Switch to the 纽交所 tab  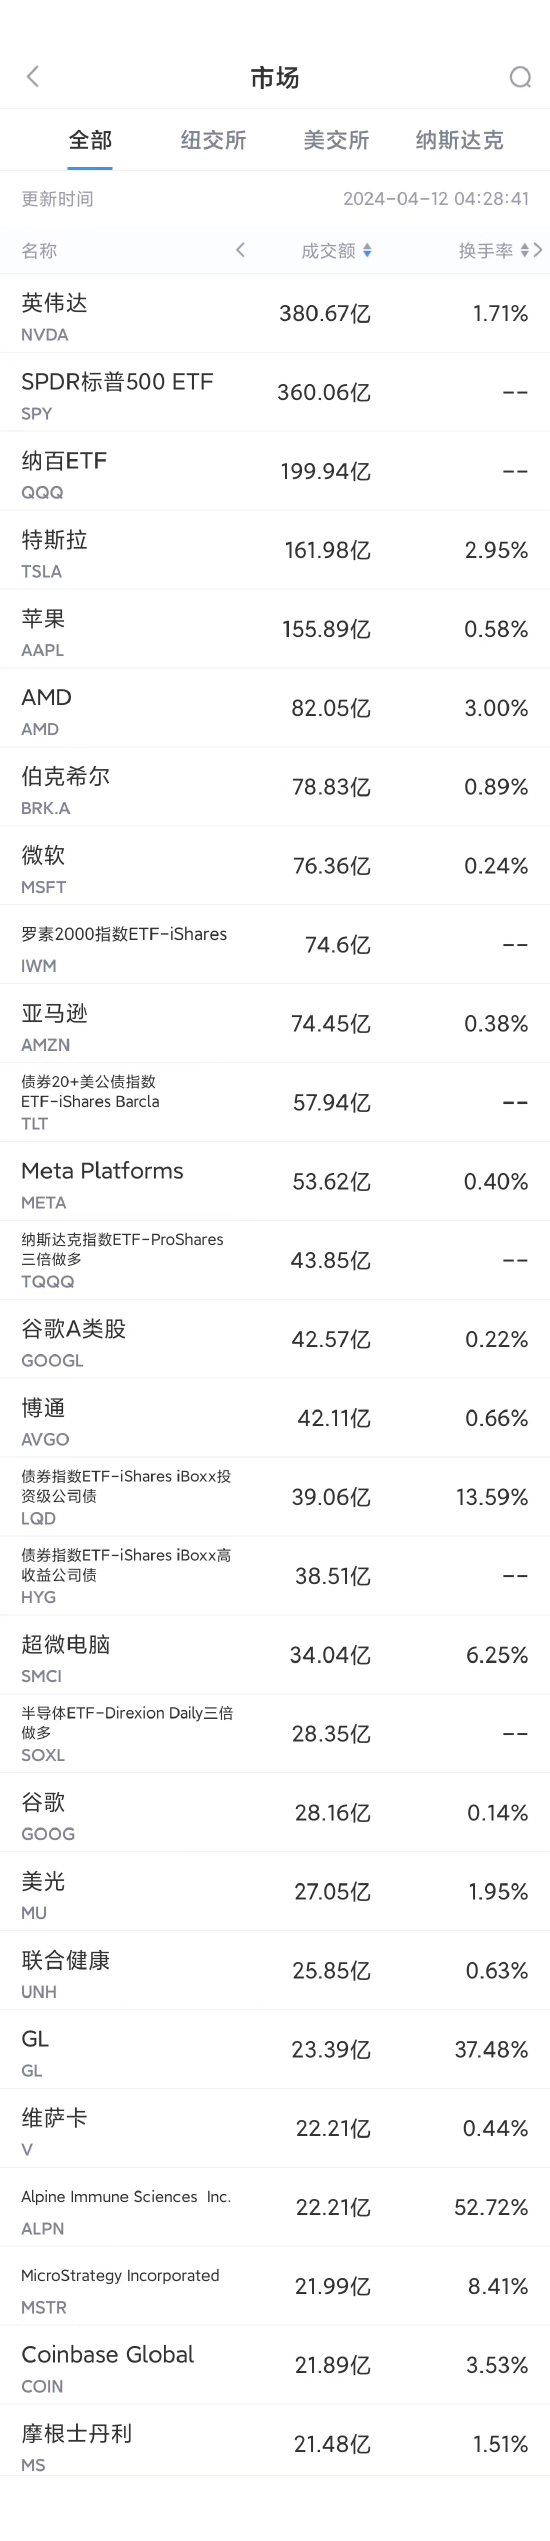213,140
